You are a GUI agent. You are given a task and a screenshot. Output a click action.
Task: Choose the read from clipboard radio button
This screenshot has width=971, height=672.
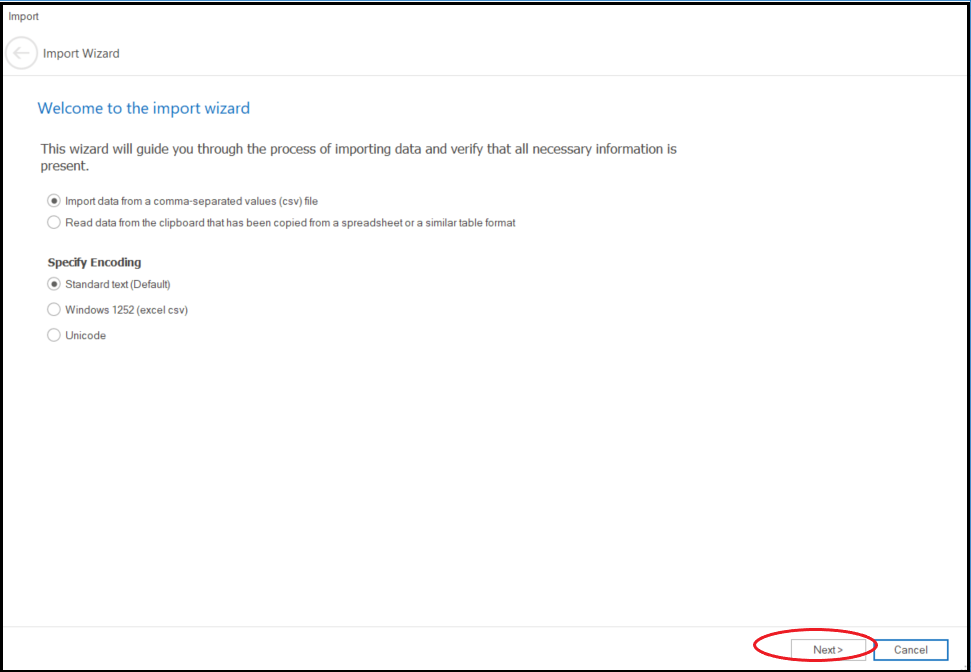point(54,223)
